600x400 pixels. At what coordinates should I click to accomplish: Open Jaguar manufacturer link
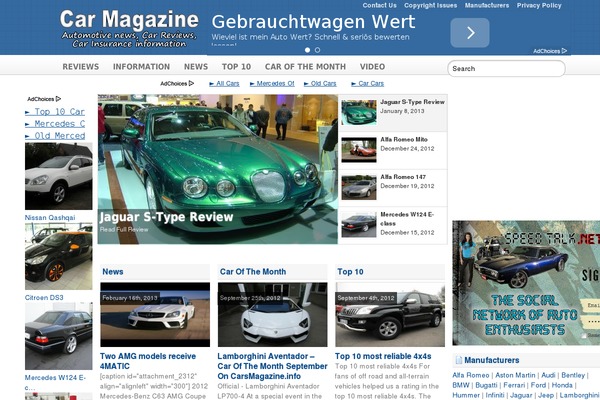521,395
